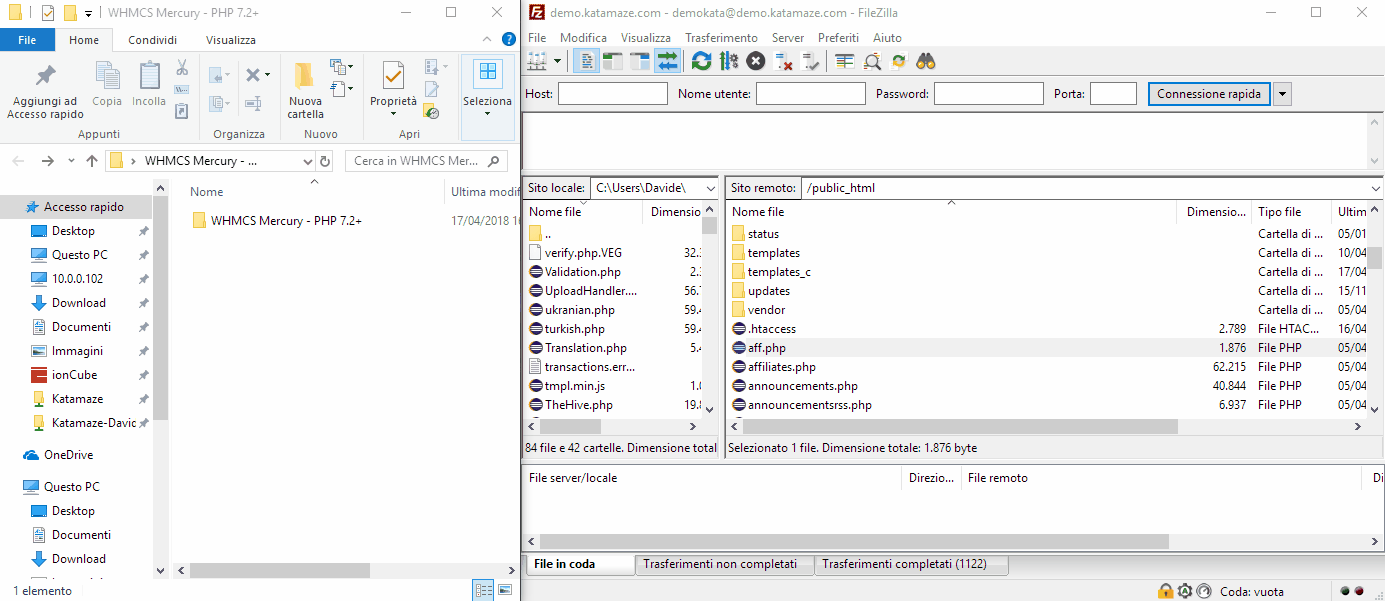Toggle processing of the transfer queue
The image size is (1385, 601).
[729, 61]
